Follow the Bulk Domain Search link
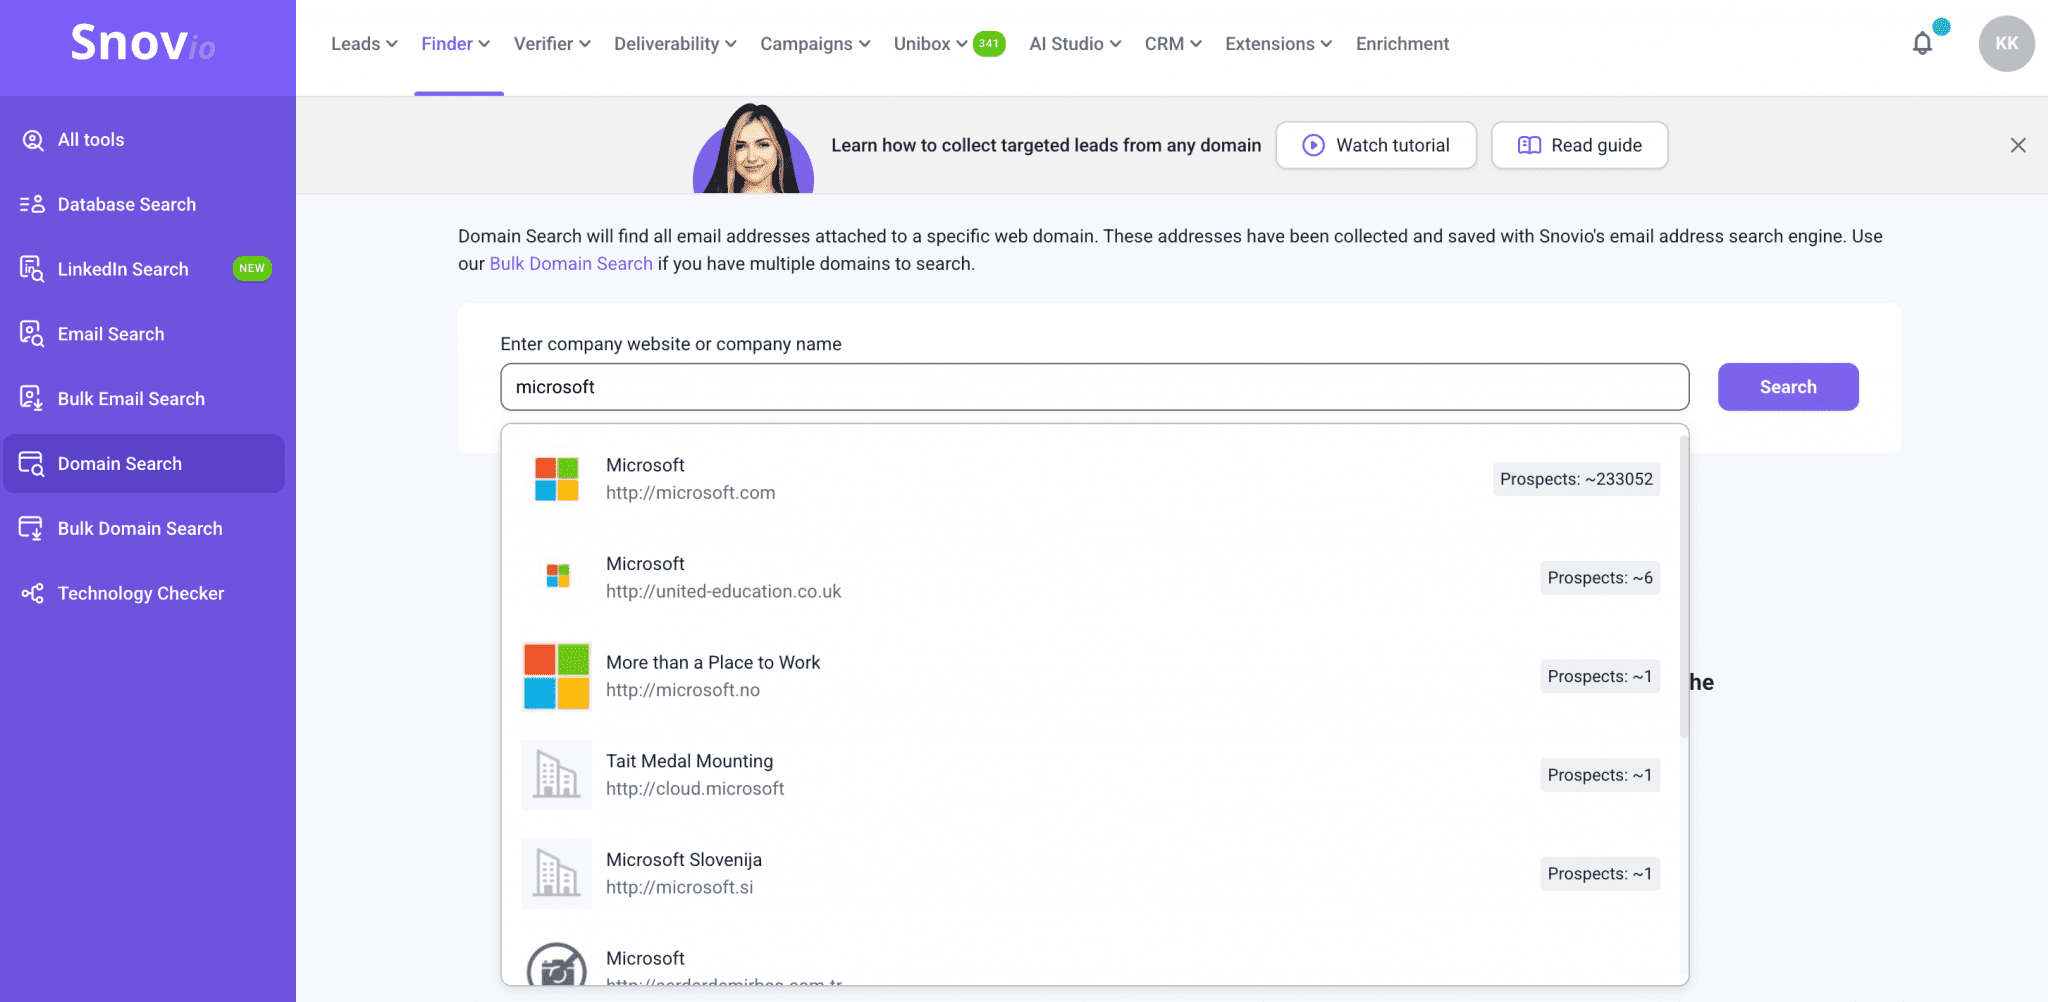Image resolution: width=2048 pixels, height=1002 pixels. (570, 264)
